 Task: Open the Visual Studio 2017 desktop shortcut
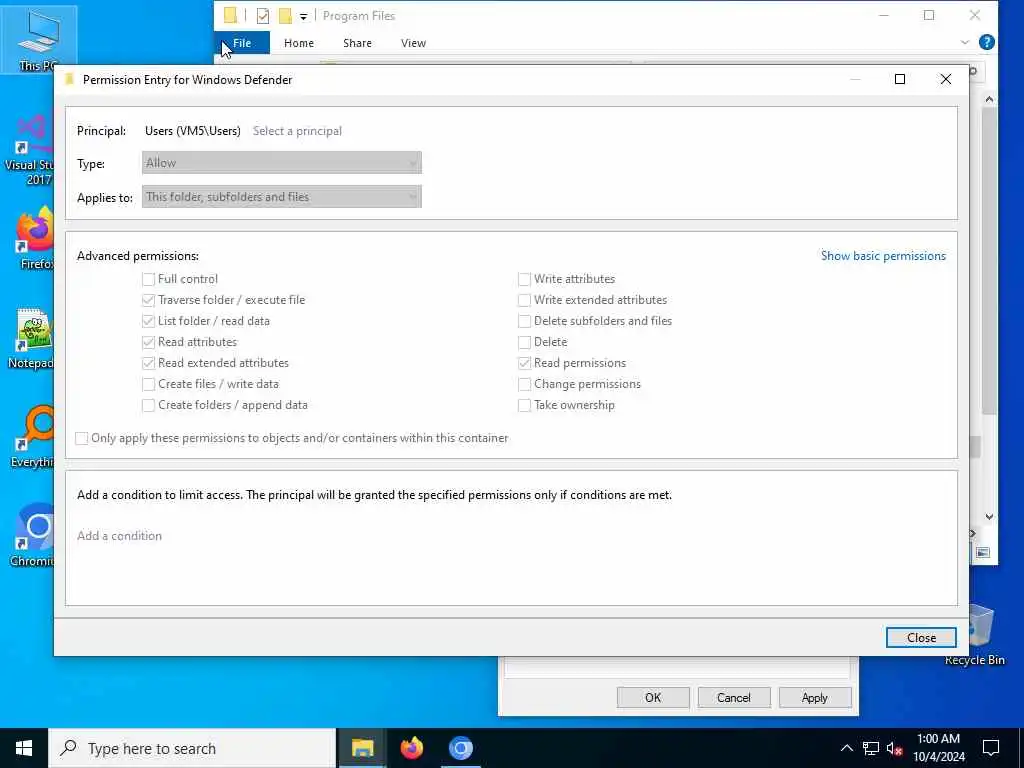(29, 149)
